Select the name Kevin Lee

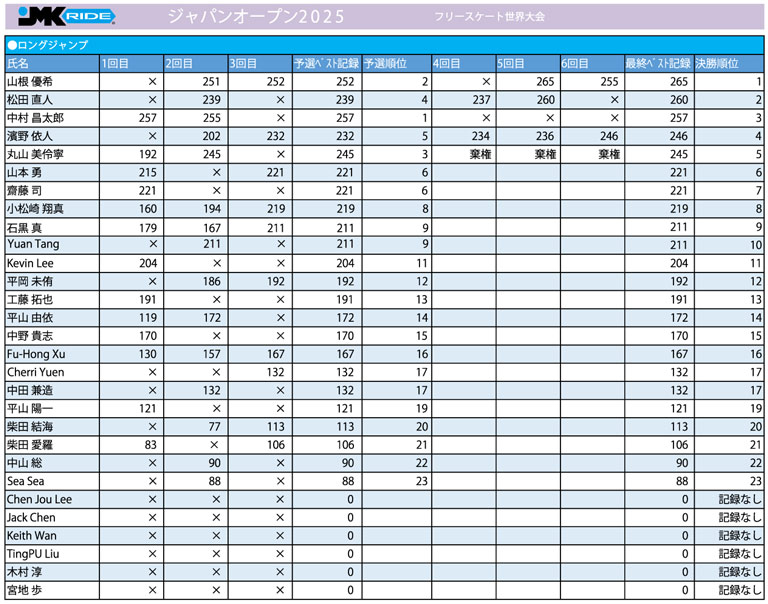pyautogui.click(x=30, y=264)
